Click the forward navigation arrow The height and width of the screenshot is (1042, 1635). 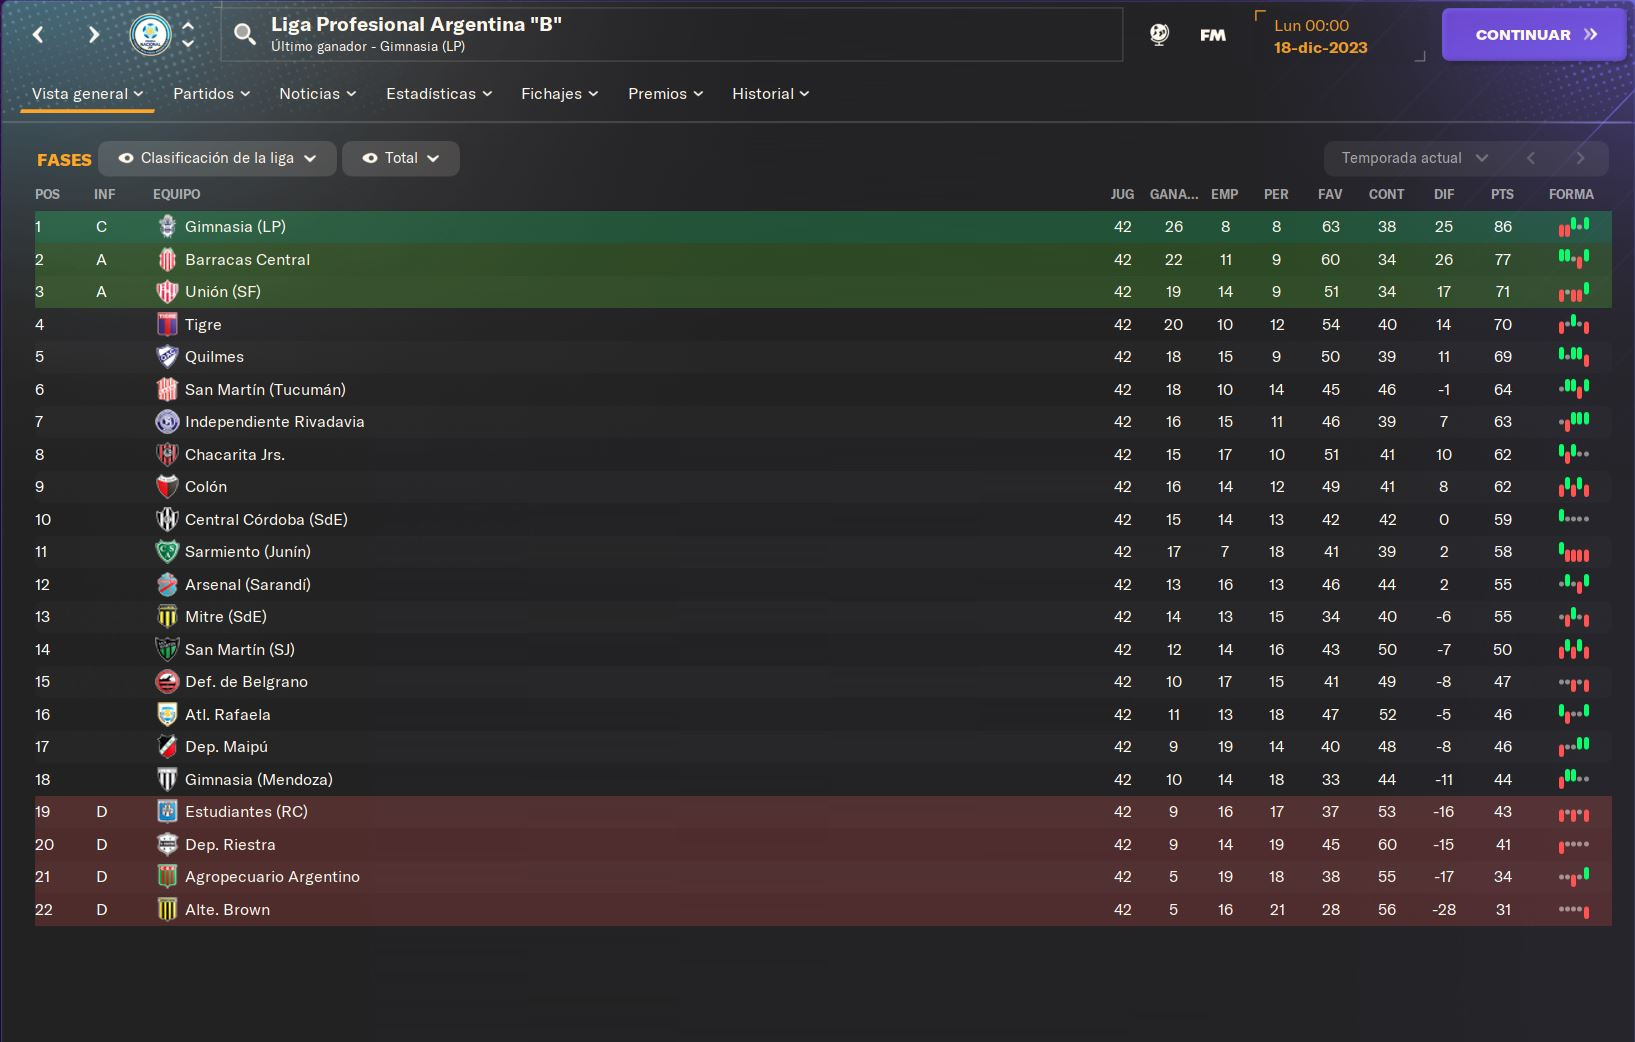click(x=93, y=35)
